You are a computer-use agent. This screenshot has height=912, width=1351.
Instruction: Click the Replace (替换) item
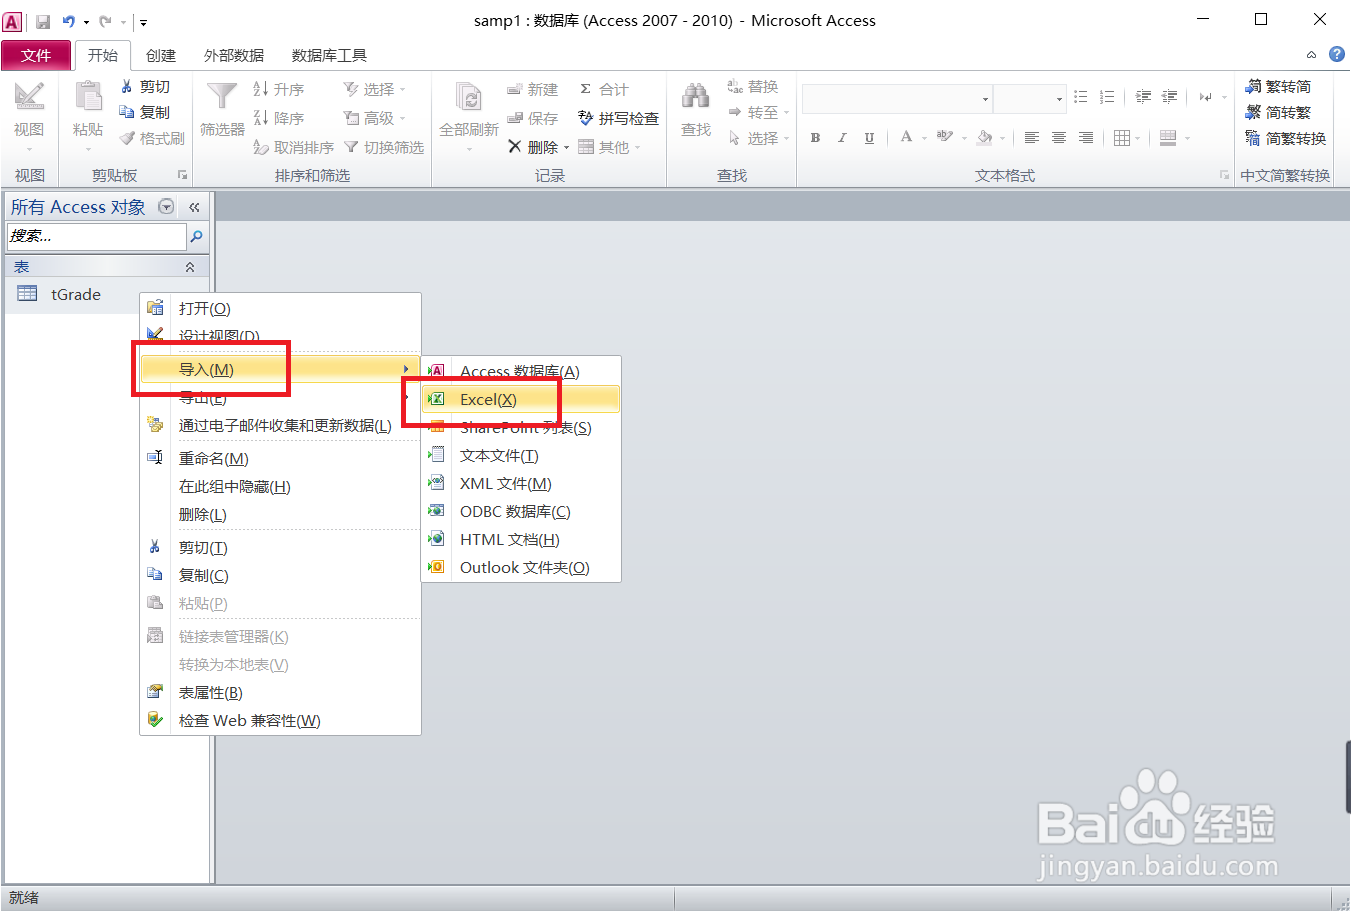pos(752,87)
